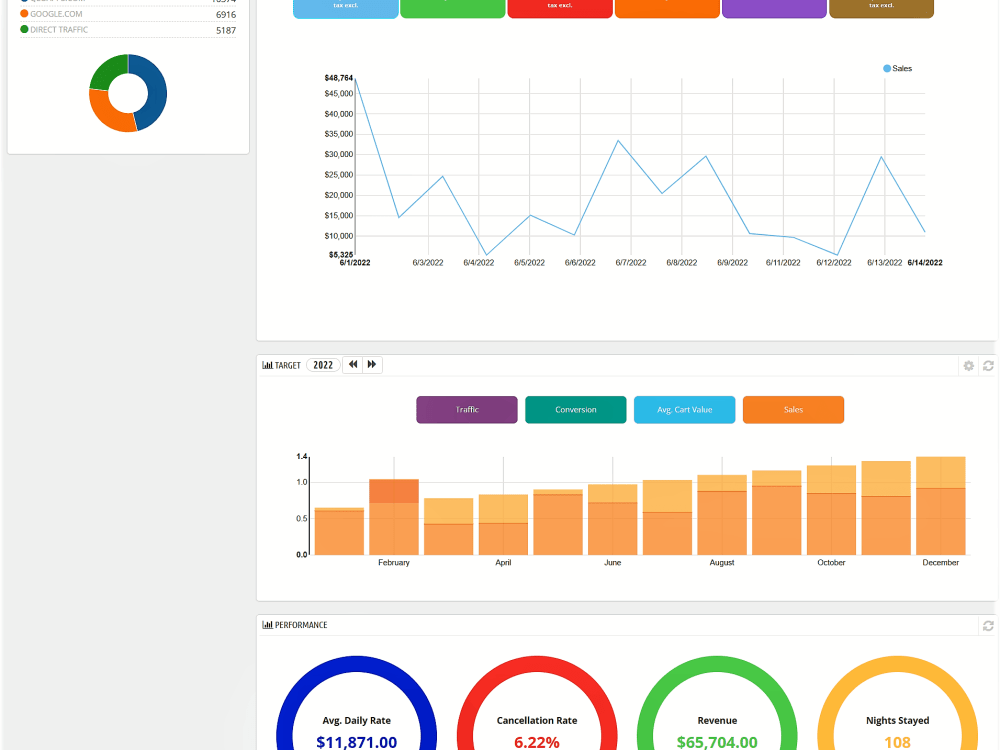Select the 2022 year pill
Viewport: 1000px width, 750px height.
coord(323,365)
